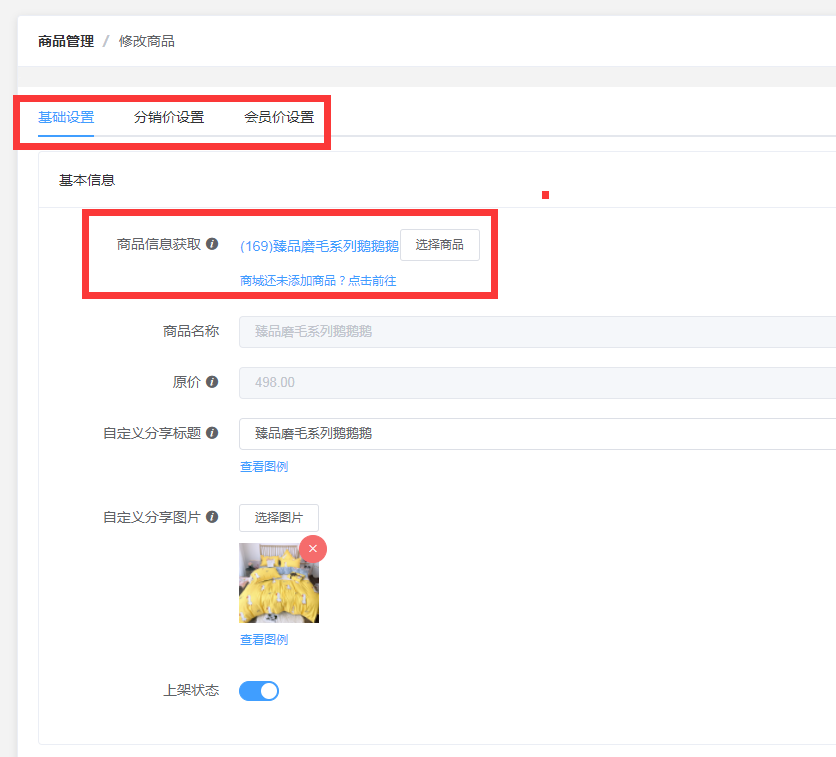Click the 原价 field showing 498.00
The image size is (836, 757).
[537, 382]
